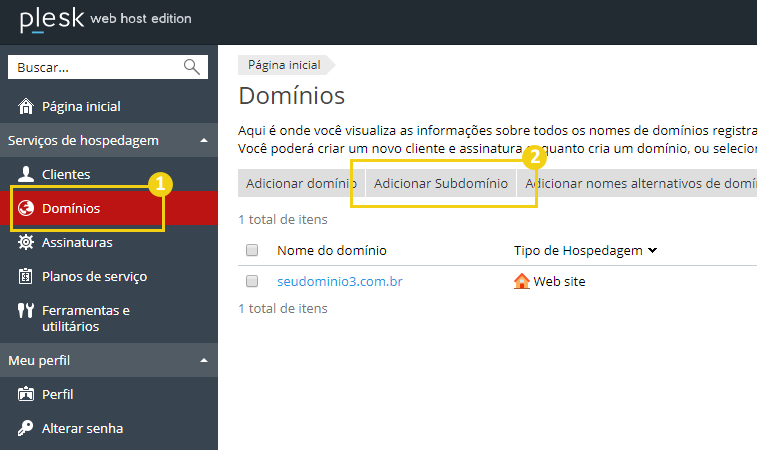Click the key icon next to Alterar senha
The height and width of the screenshot is (450, 757).
pyautogui.click(x=26, y=428)
